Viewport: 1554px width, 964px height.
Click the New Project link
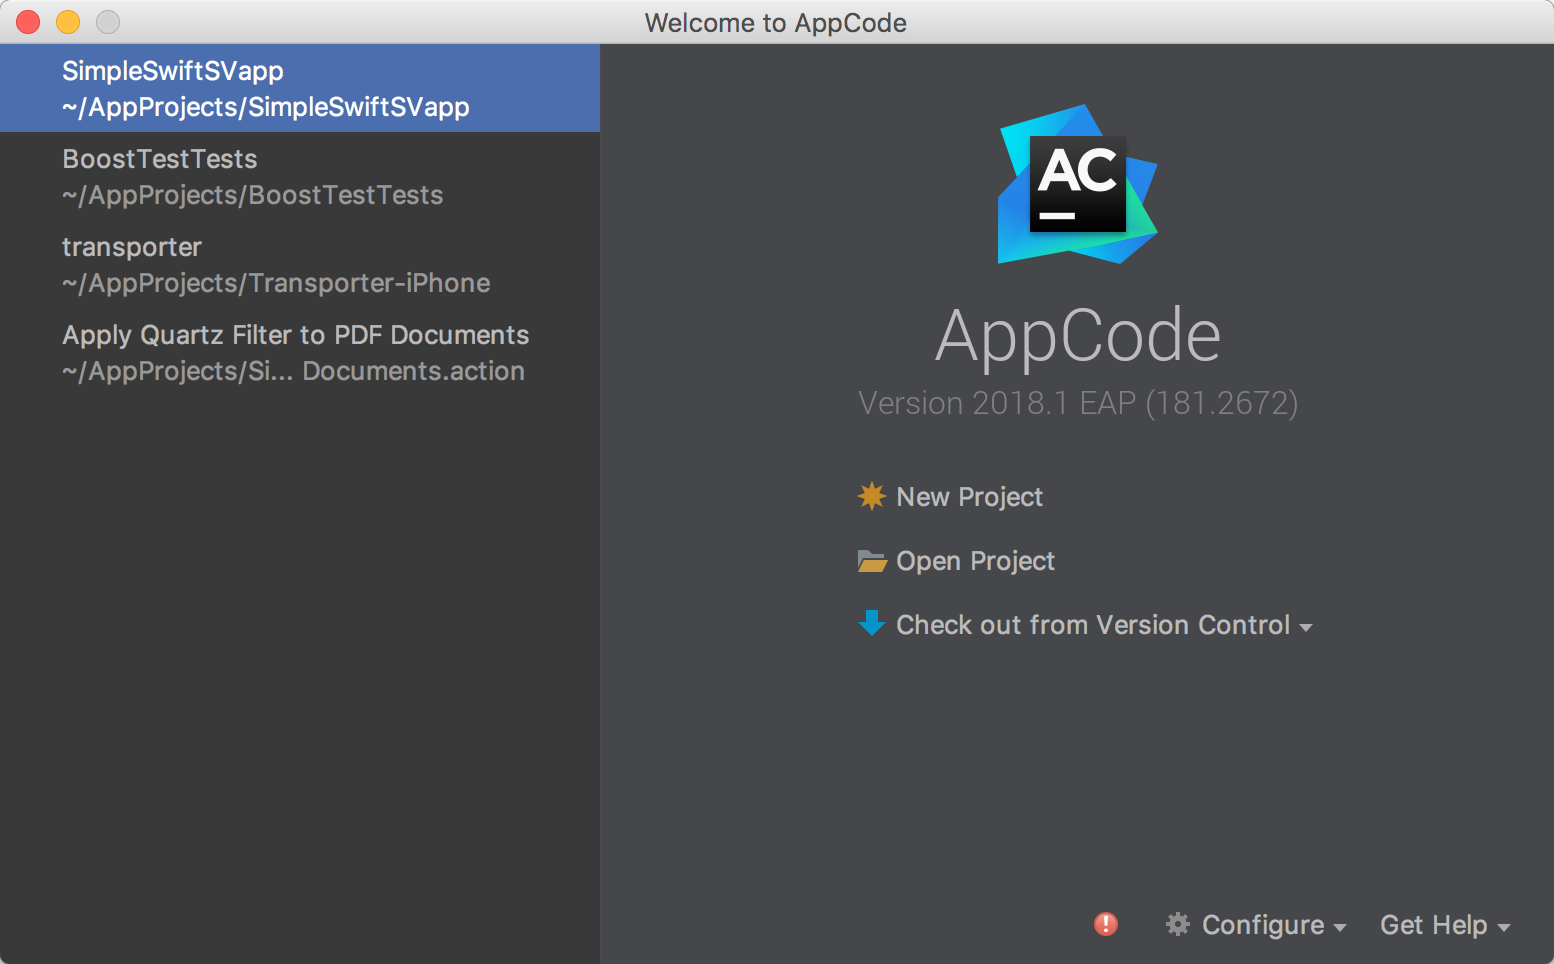pos(969,497)
